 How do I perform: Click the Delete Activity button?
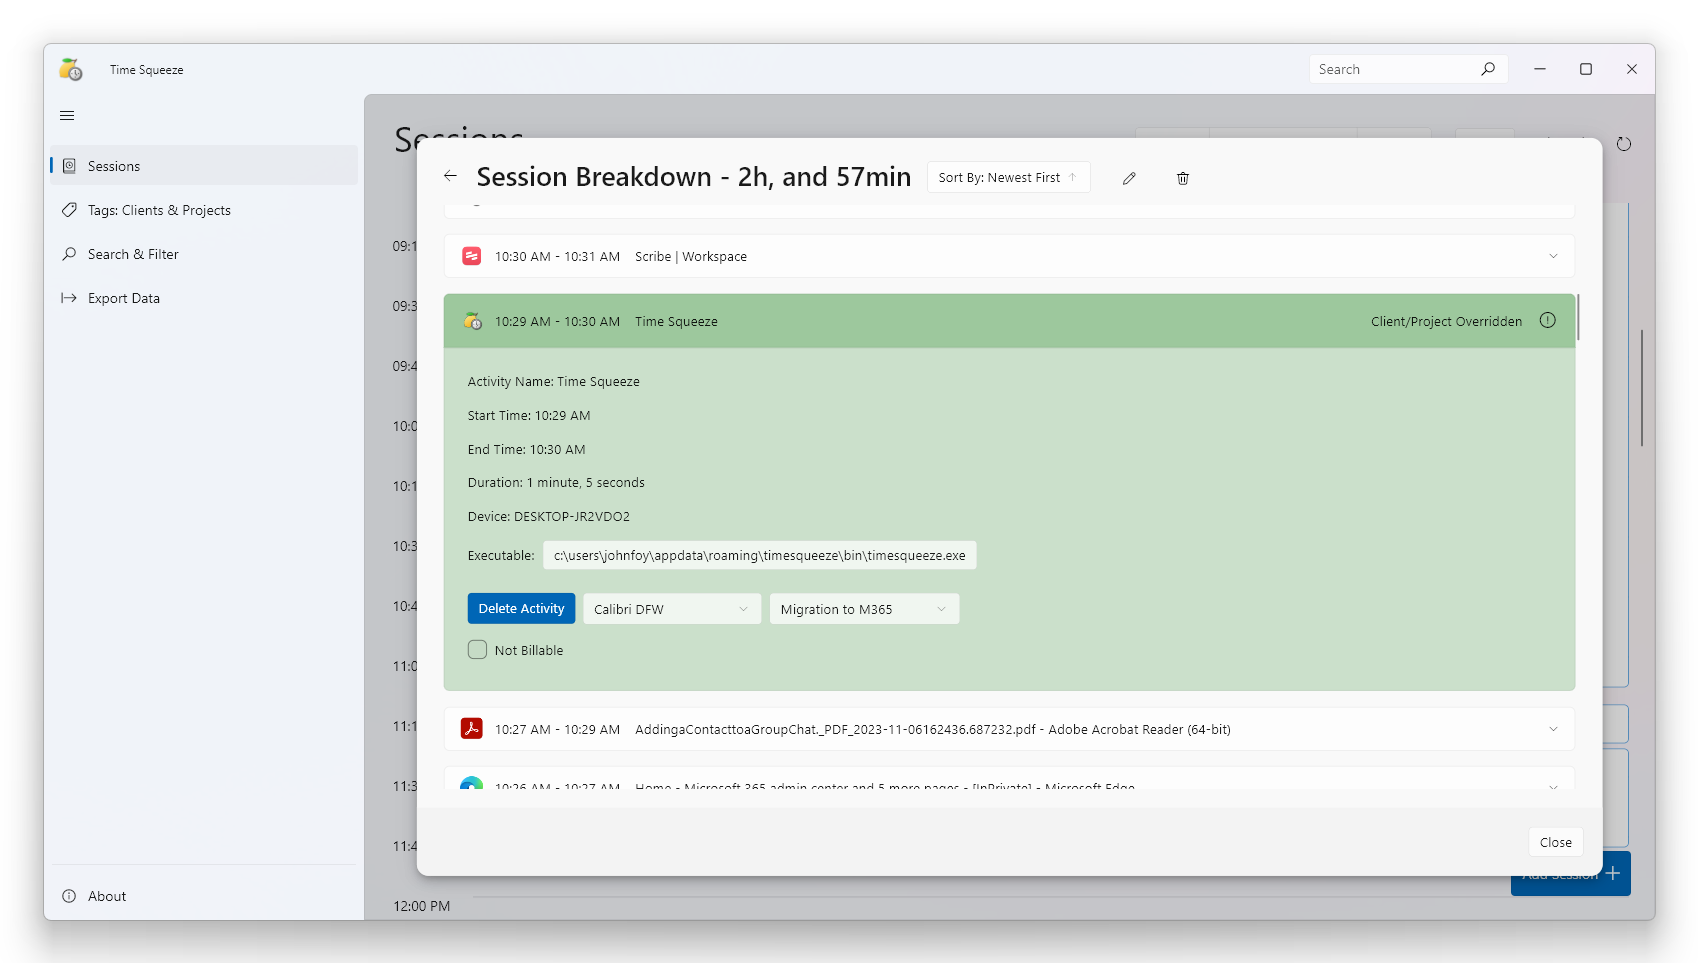tap(521, 608)
